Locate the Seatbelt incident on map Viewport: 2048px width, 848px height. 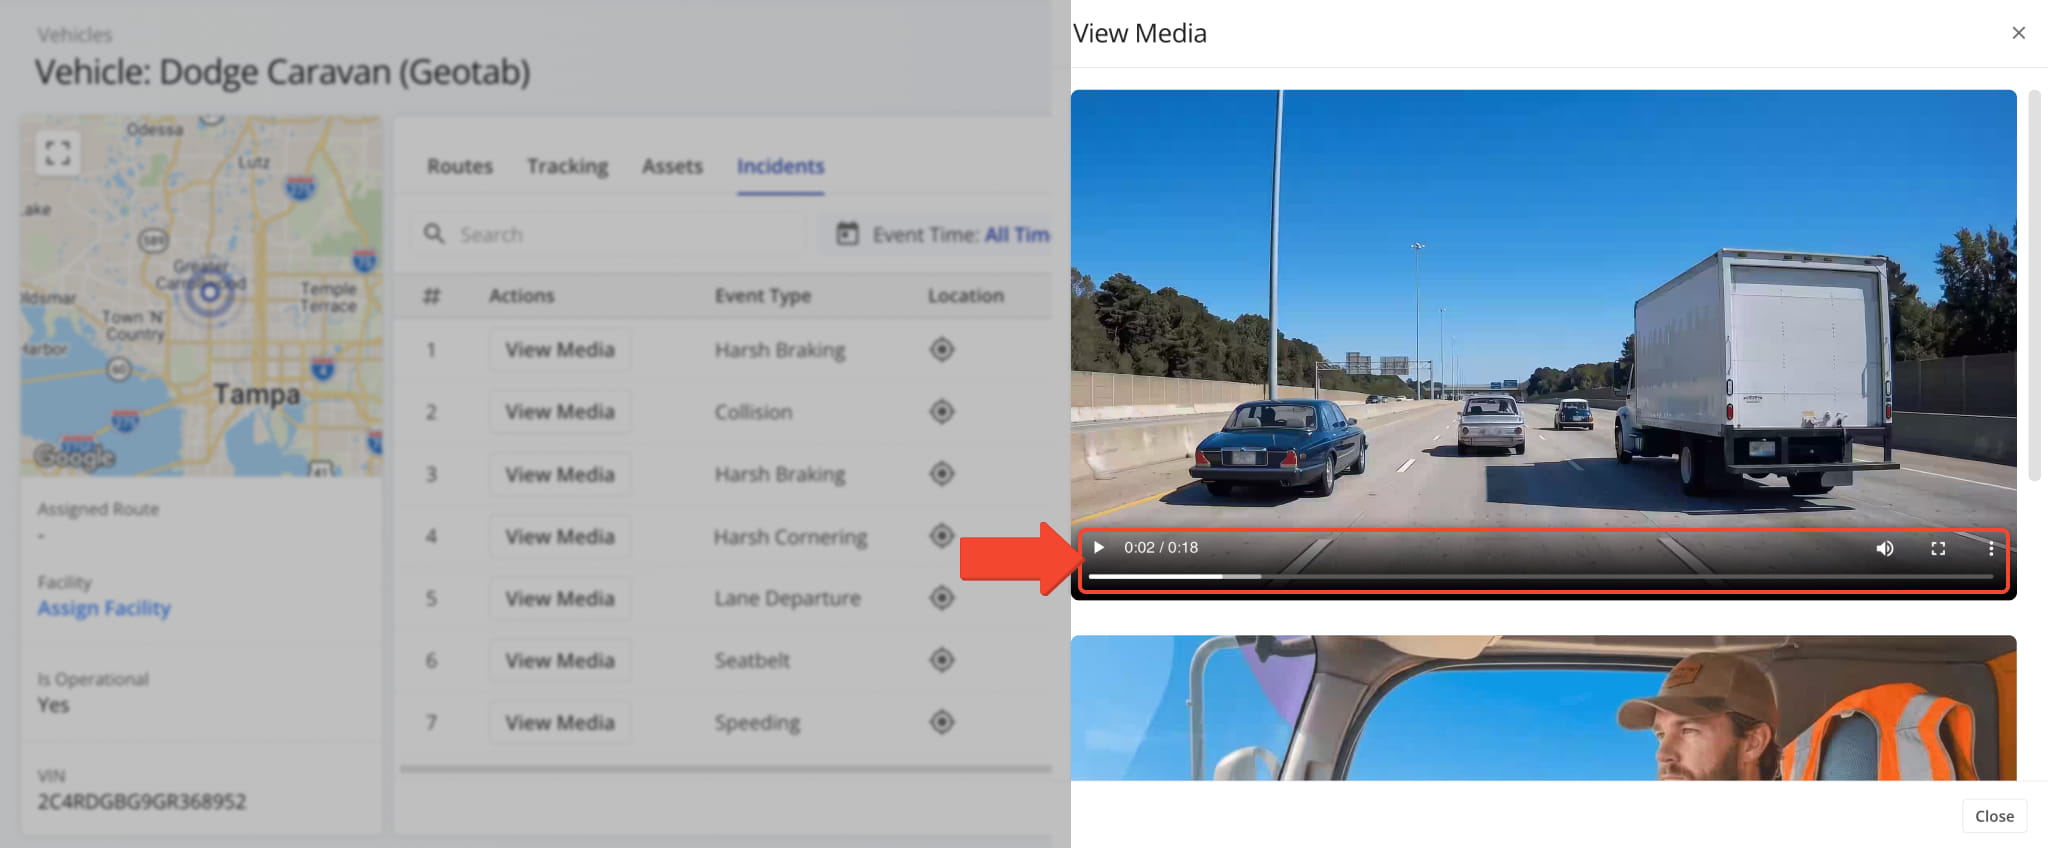942,660
